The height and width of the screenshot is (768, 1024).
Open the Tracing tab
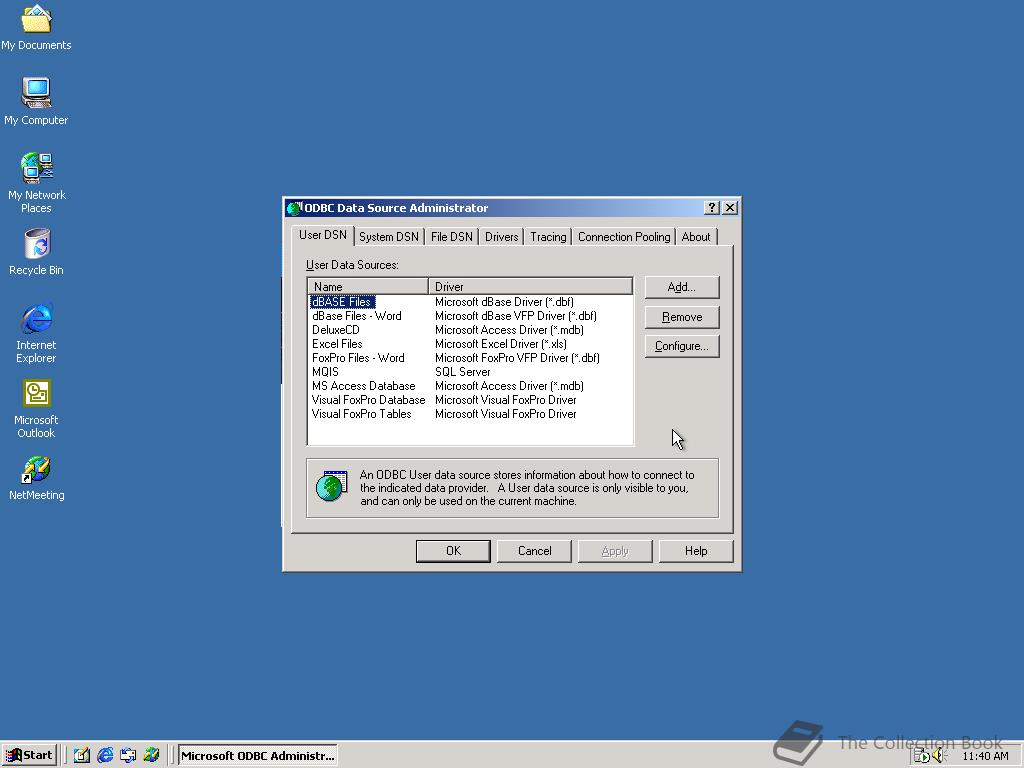[x=548, y=236]
